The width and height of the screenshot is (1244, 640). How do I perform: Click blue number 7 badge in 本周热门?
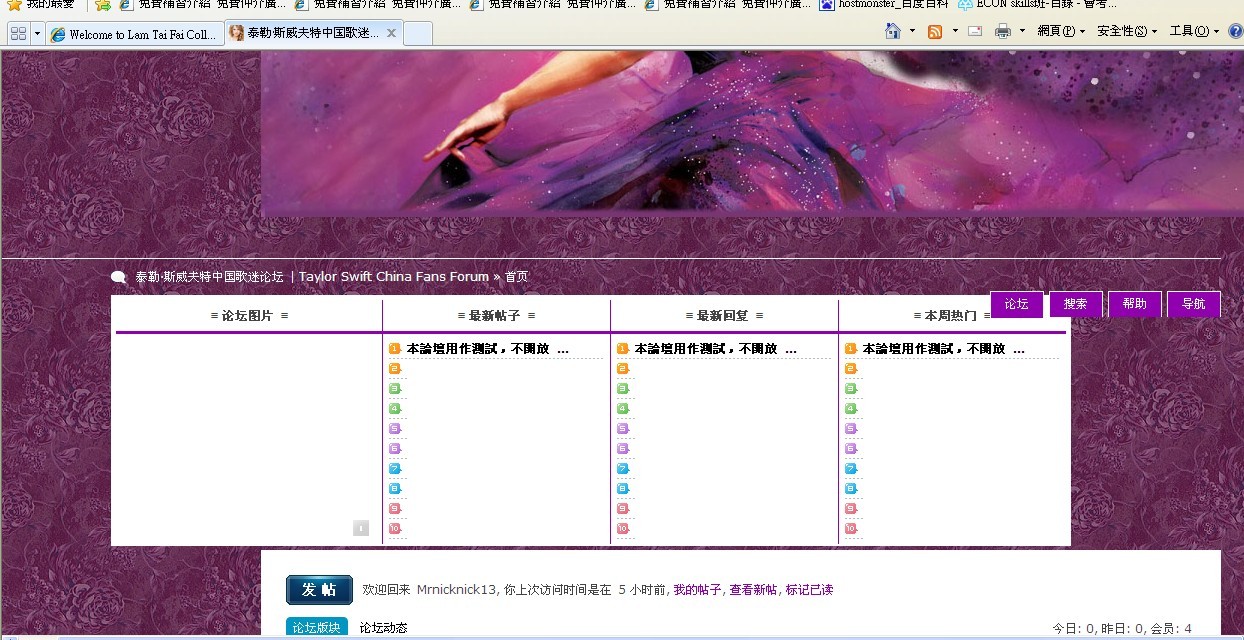pos(851,469)
